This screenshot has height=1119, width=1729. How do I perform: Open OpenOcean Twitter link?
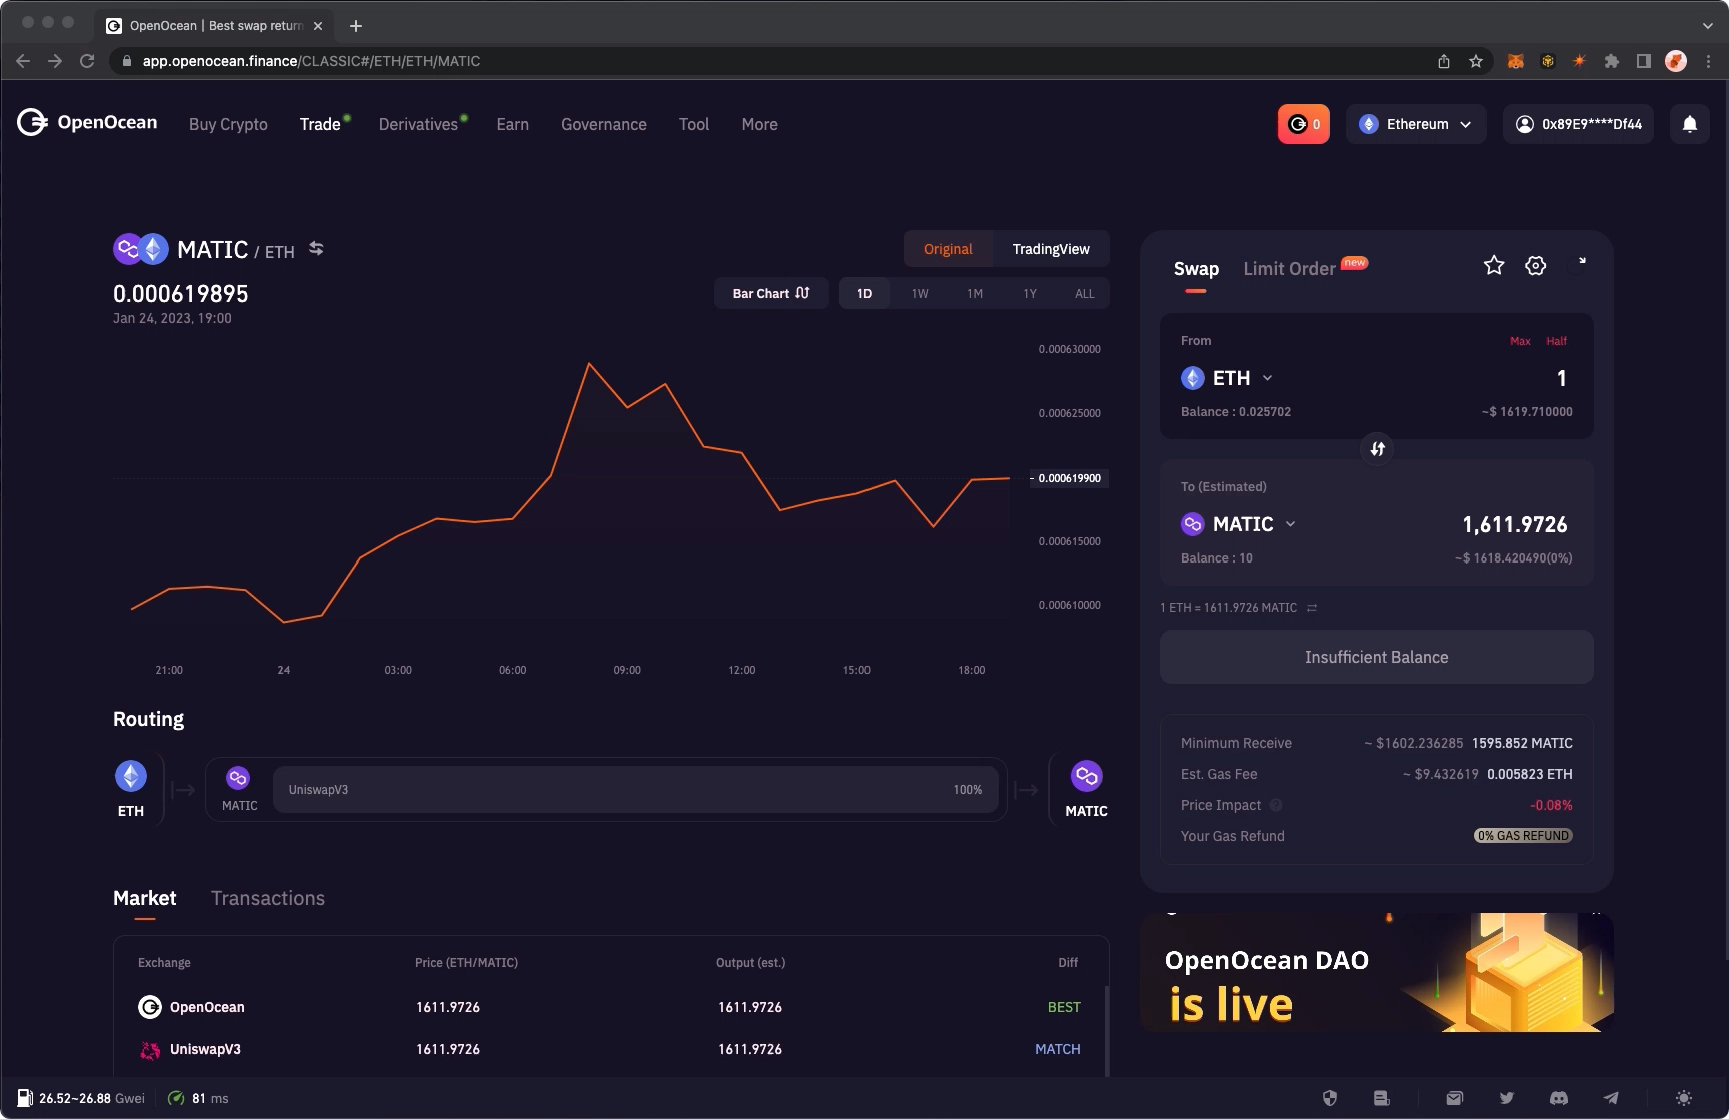1507,1098
